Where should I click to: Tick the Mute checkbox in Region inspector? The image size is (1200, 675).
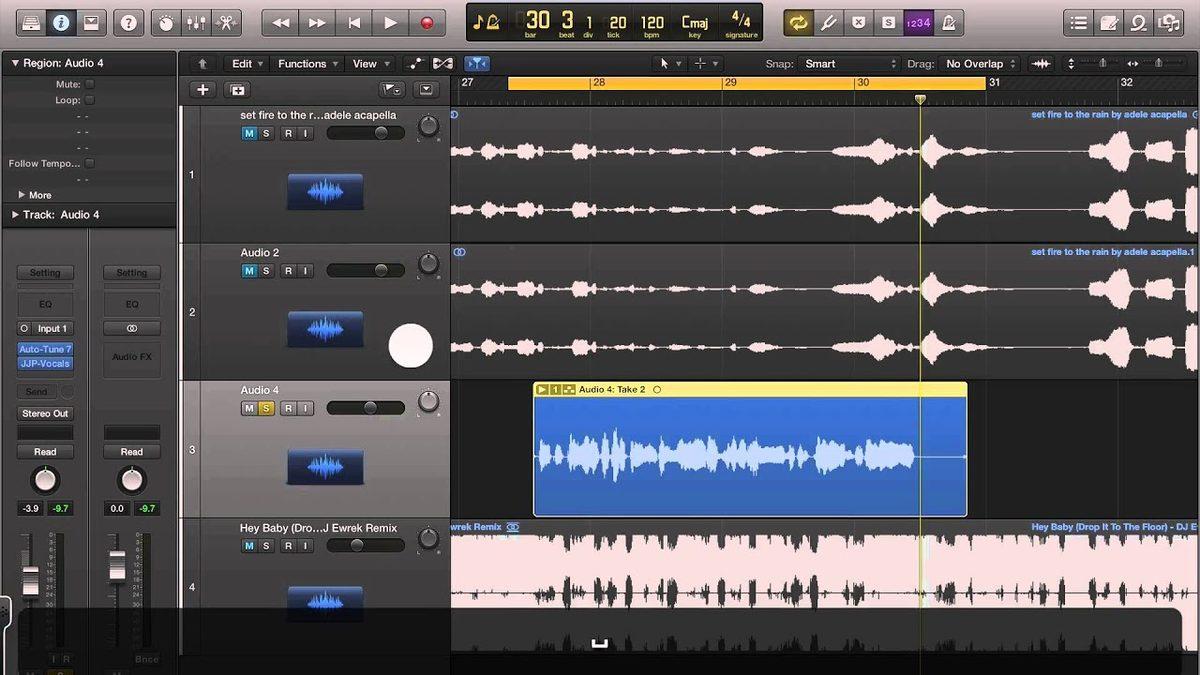tap(90, 85)
